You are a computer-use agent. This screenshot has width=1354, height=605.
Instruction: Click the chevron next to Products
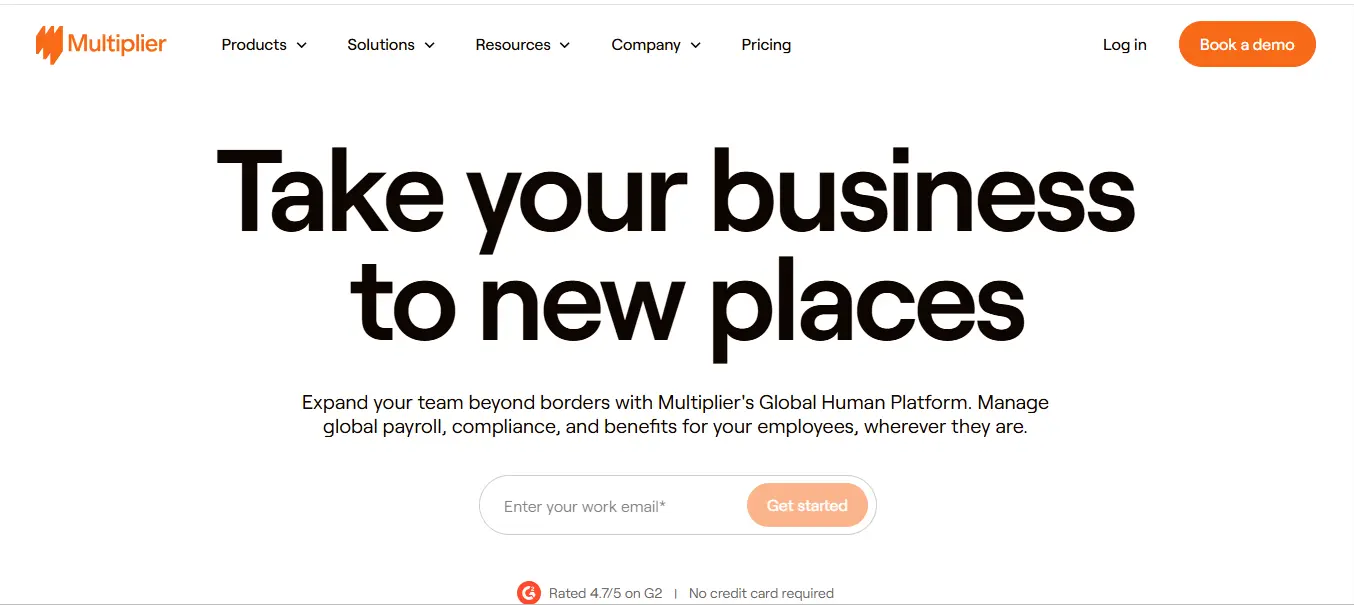pos(301,45)
